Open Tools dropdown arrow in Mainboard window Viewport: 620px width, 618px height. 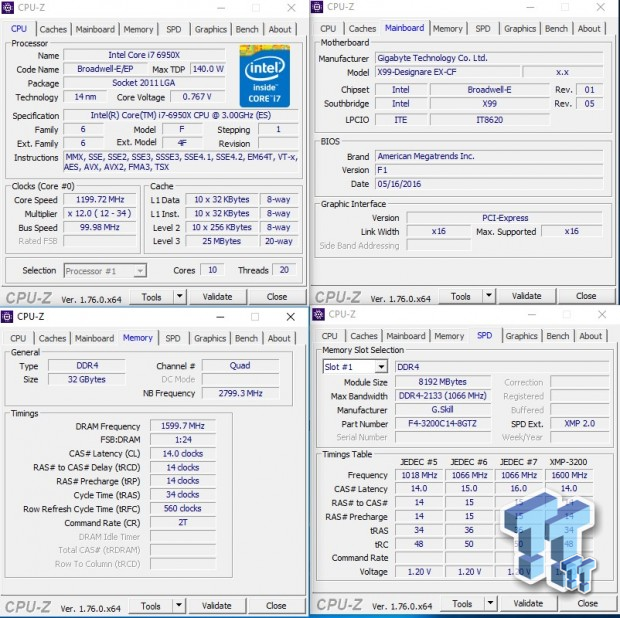(x=489, y=295)
